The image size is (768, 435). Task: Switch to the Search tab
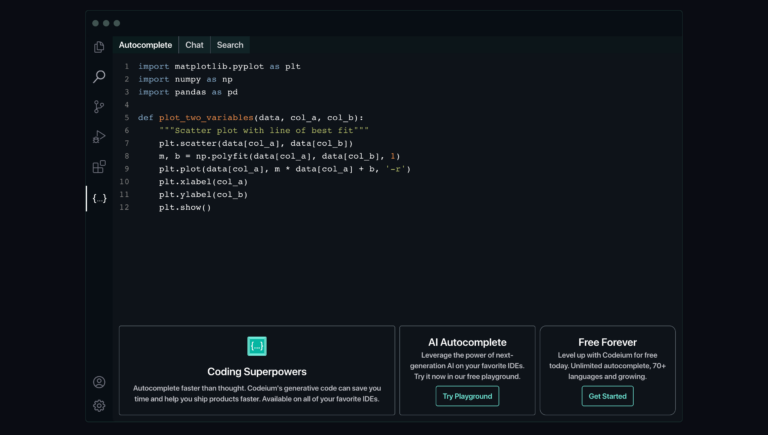[230, 45]
